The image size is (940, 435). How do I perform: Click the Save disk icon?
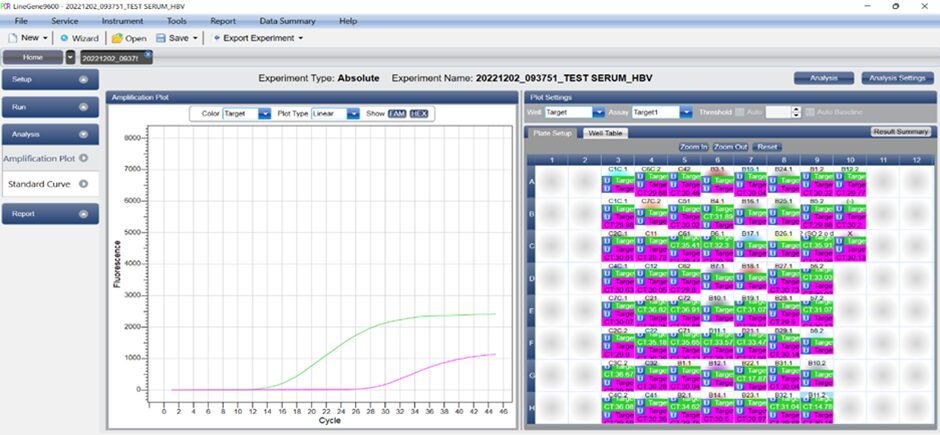(x=161, y=38)
